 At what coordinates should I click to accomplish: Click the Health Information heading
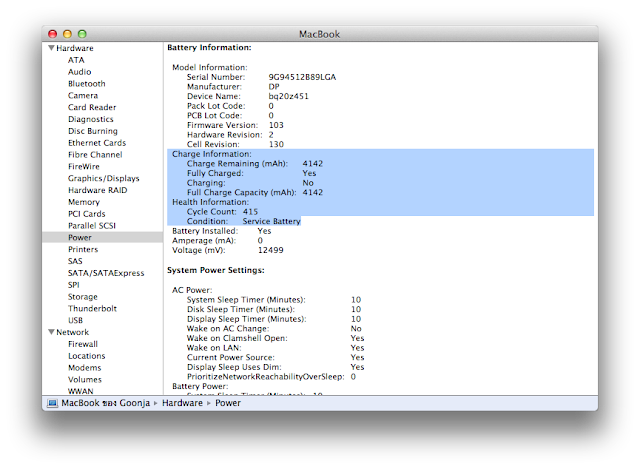(x=210, y=202)
